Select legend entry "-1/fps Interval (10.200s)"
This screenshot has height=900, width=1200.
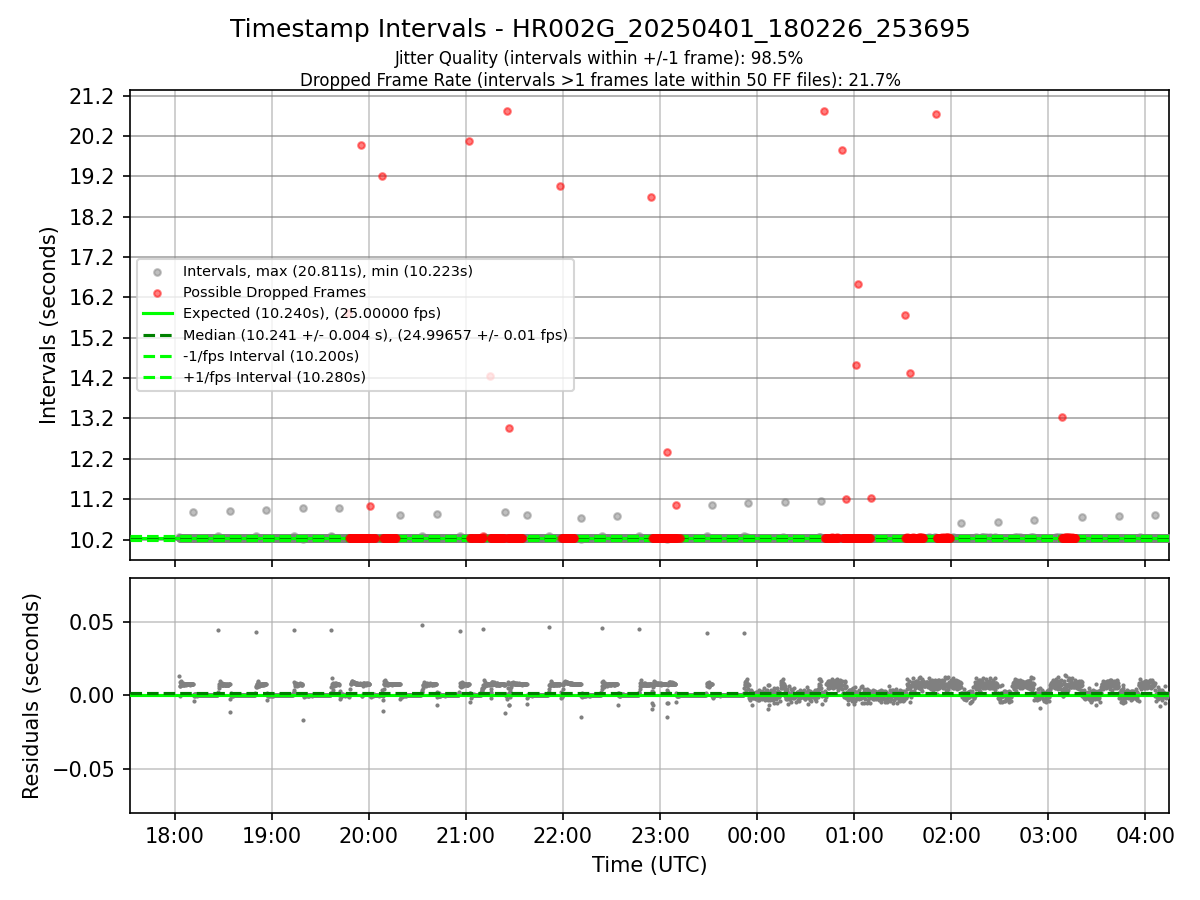click(271, 356)
